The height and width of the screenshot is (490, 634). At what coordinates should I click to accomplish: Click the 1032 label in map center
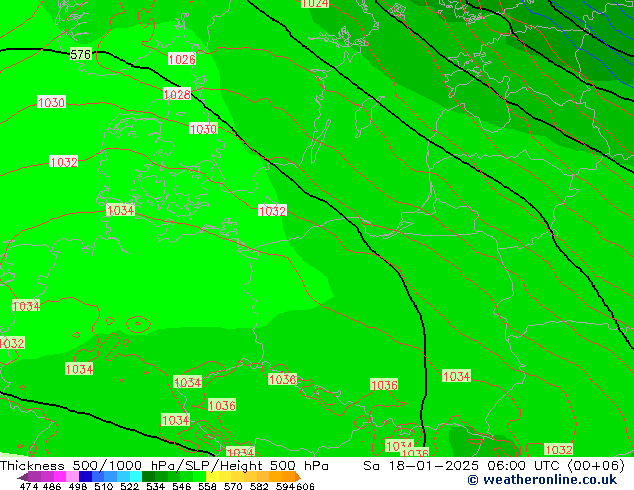pyautogui.click(x=272, y=211)
